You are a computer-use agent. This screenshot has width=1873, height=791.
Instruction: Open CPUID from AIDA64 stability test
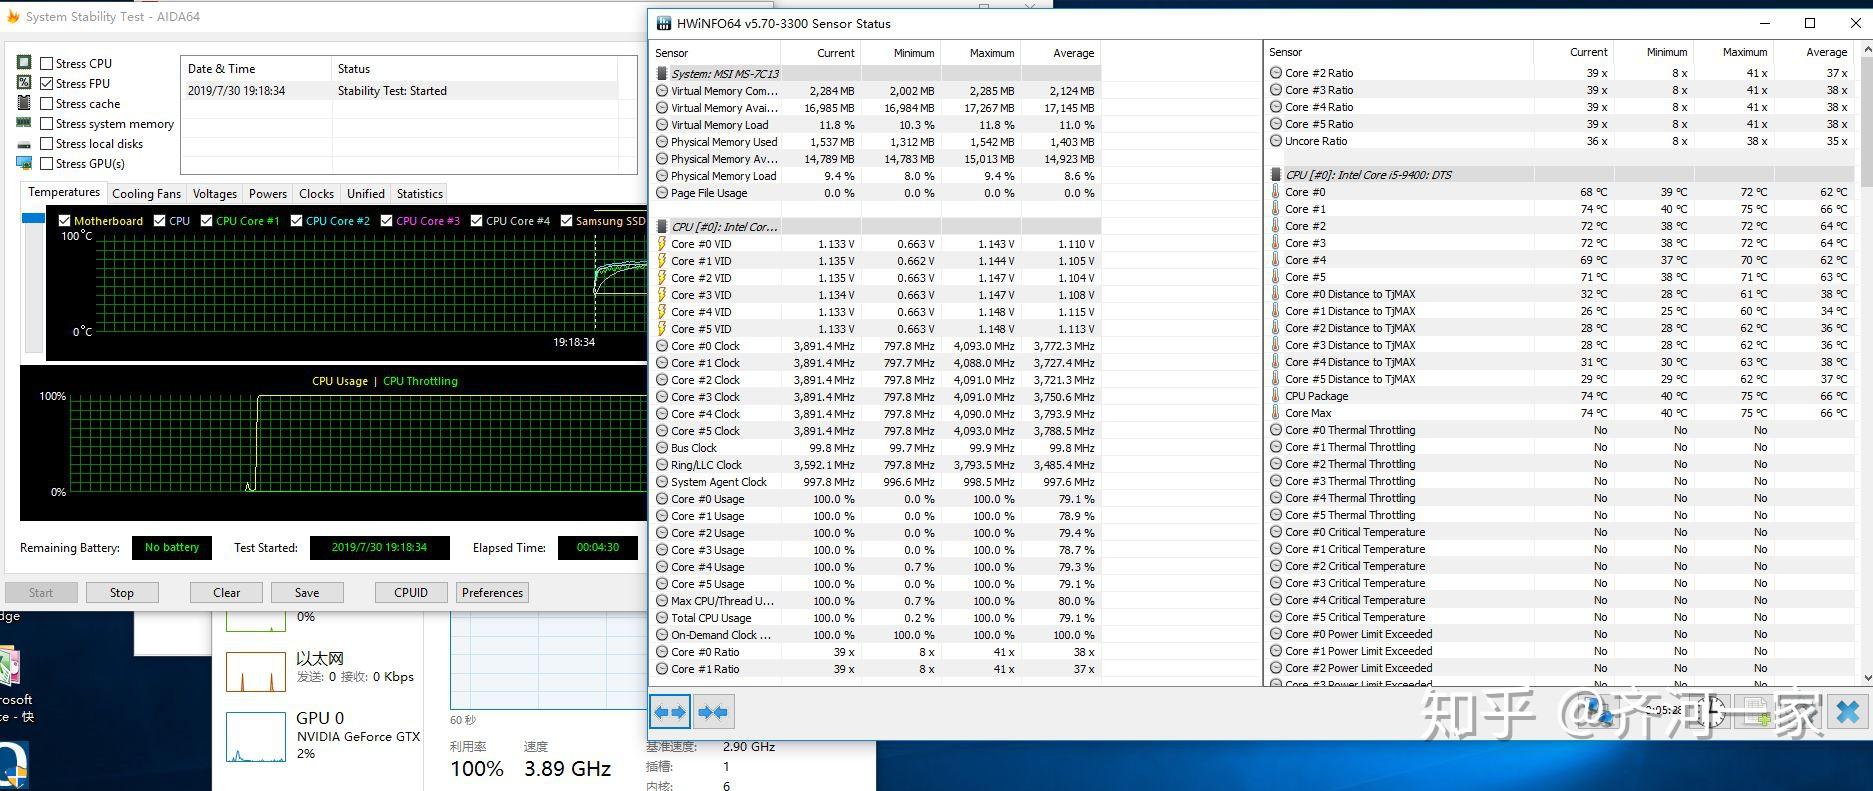point(411,593)
